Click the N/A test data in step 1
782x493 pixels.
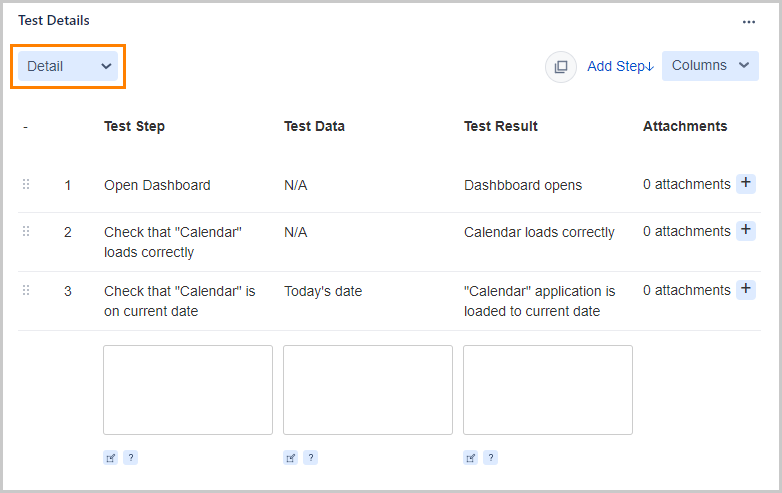(296, 185)
